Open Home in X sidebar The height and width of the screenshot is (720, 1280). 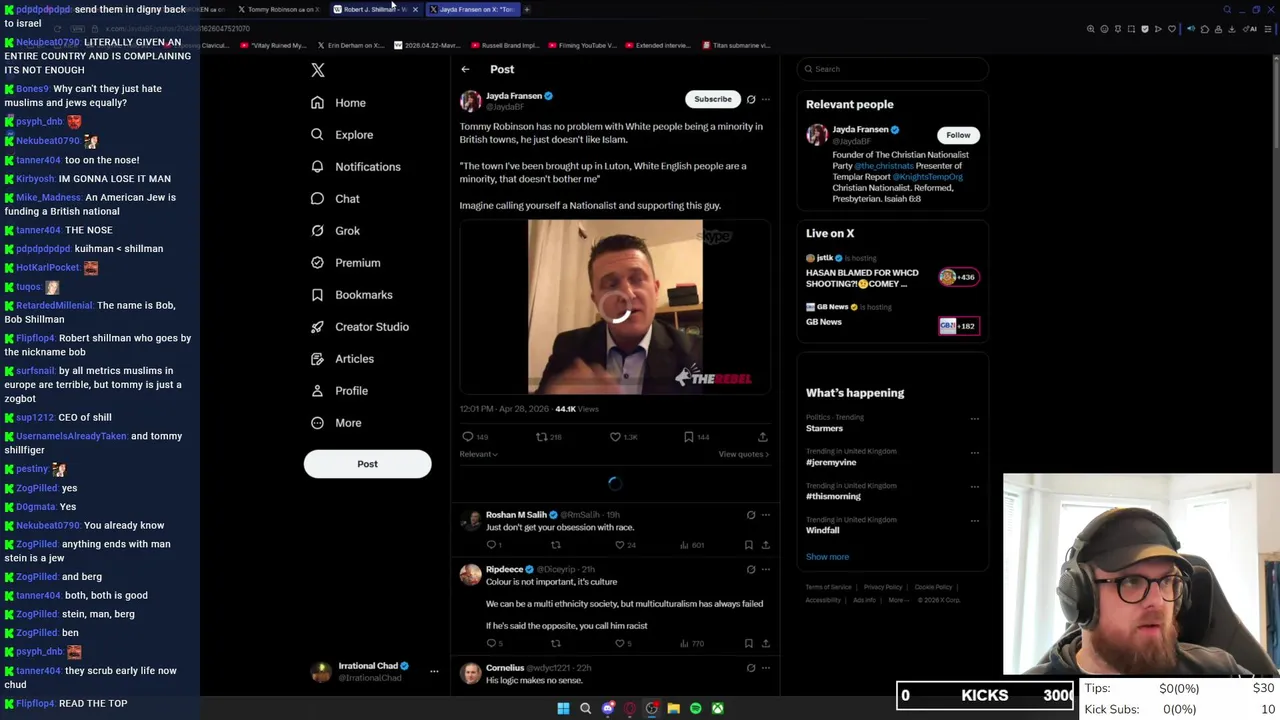pyautogui.click(x=338, y=103)
